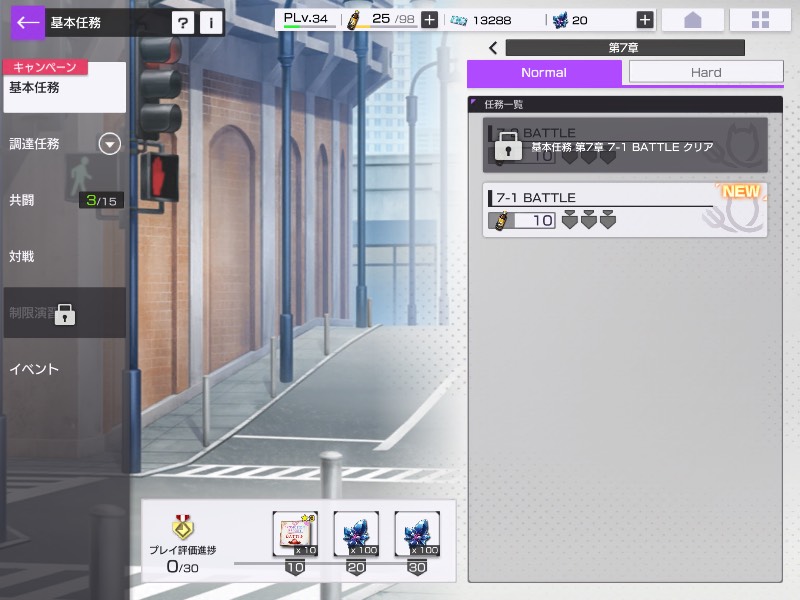800x600 pixels.
Task: Click the milestone 20 marker on progress bar
Action: pos(356,567)
